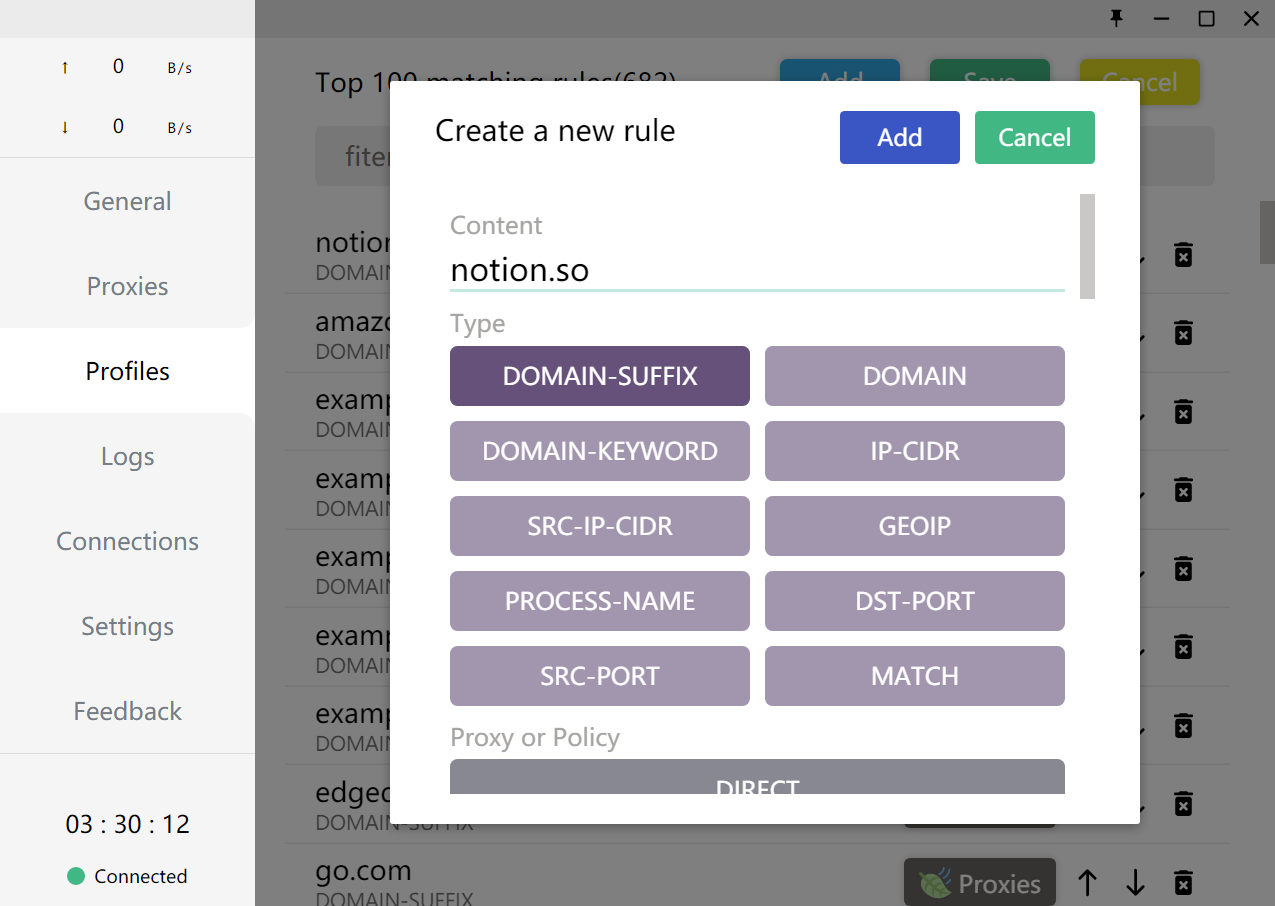Delete the go.com rule via its trash icon

pyautogui.click(x=1183, y=882)
